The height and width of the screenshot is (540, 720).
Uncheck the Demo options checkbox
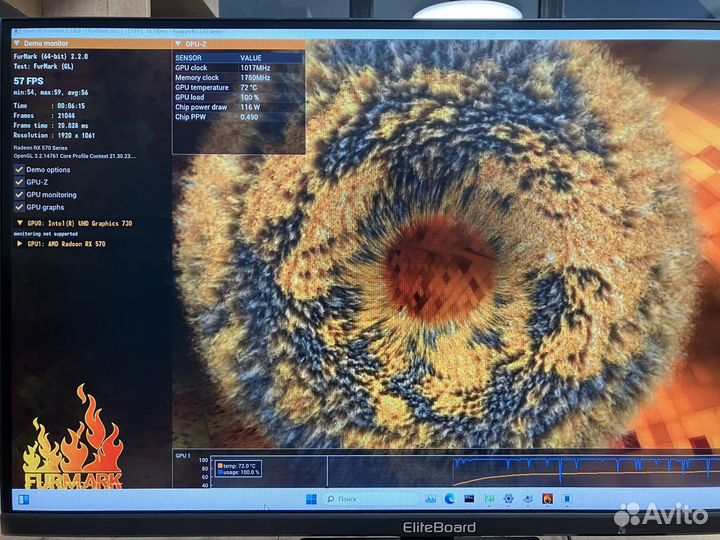click(19, 170)
